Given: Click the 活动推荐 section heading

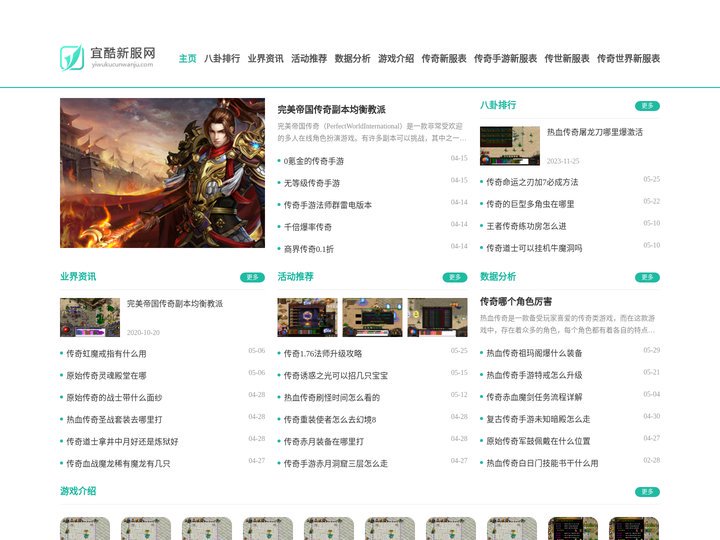Looking at the screenshot, I should click(295, 276).
